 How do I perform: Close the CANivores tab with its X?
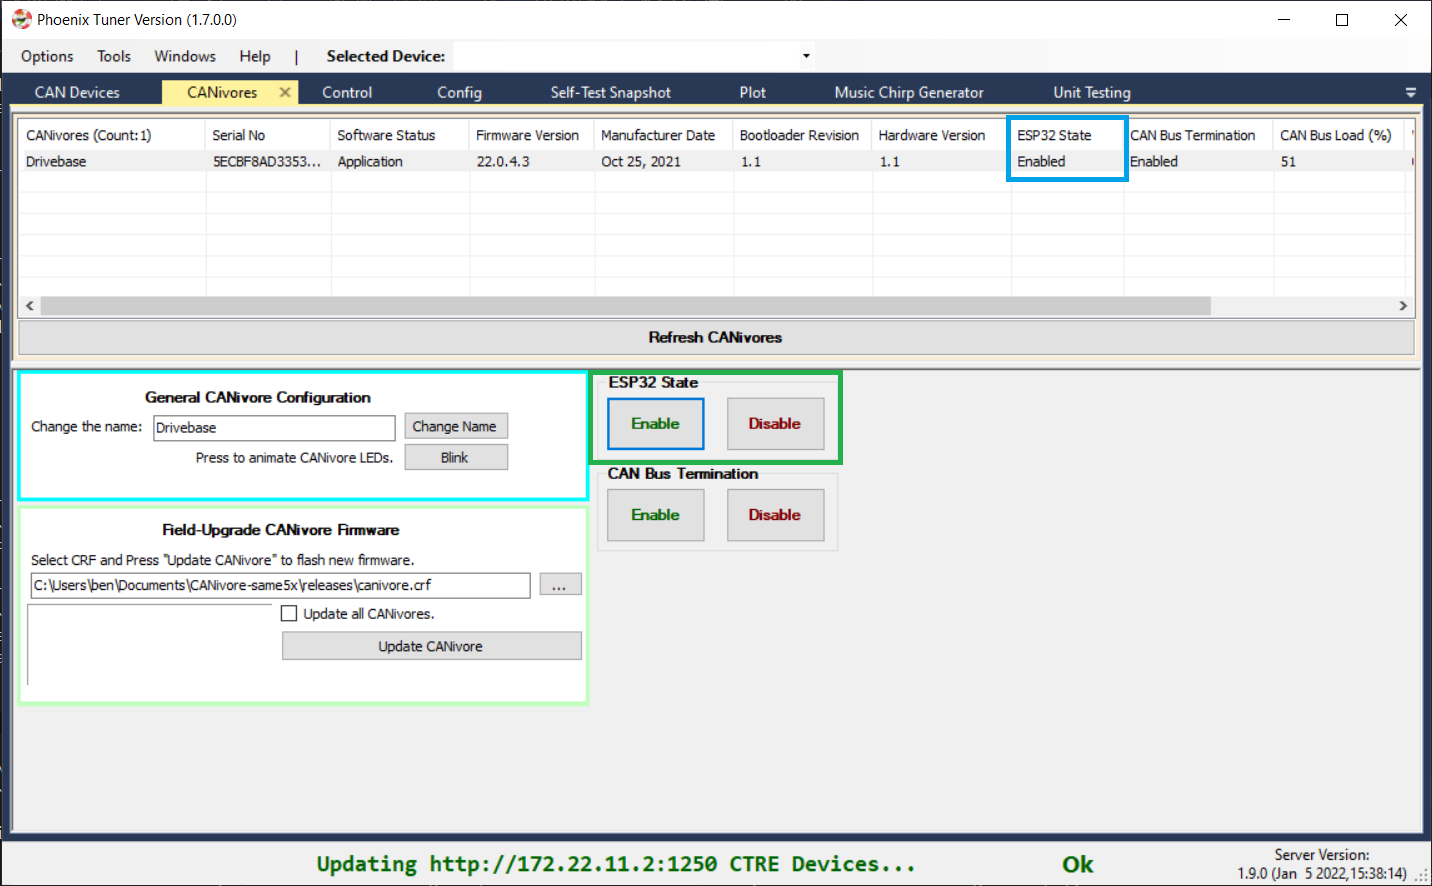[x=285, y=92]
